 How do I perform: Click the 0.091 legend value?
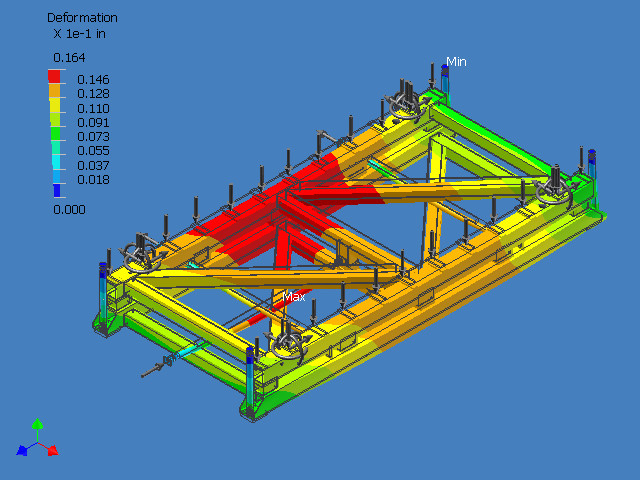point(93,122)
